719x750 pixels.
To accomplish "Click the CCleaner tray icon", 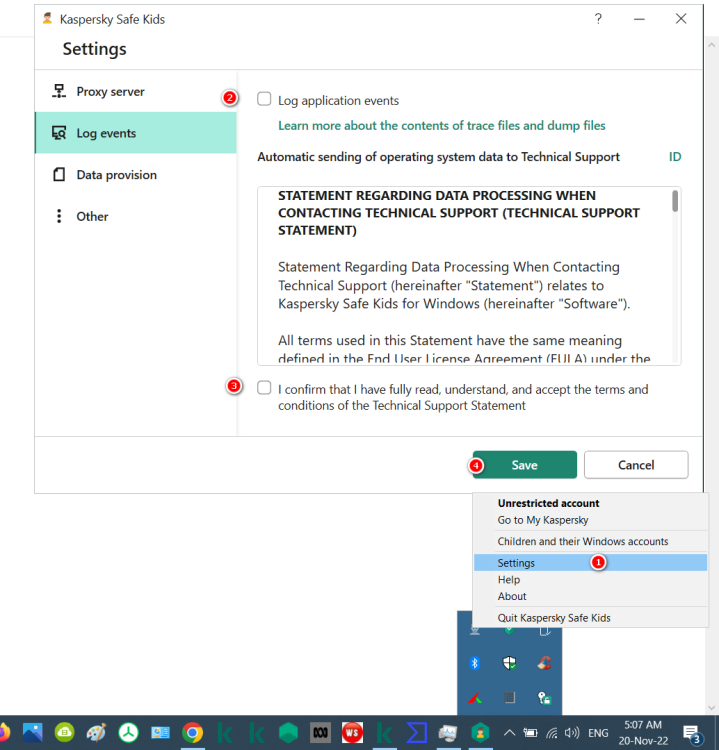I will (544, 663).
